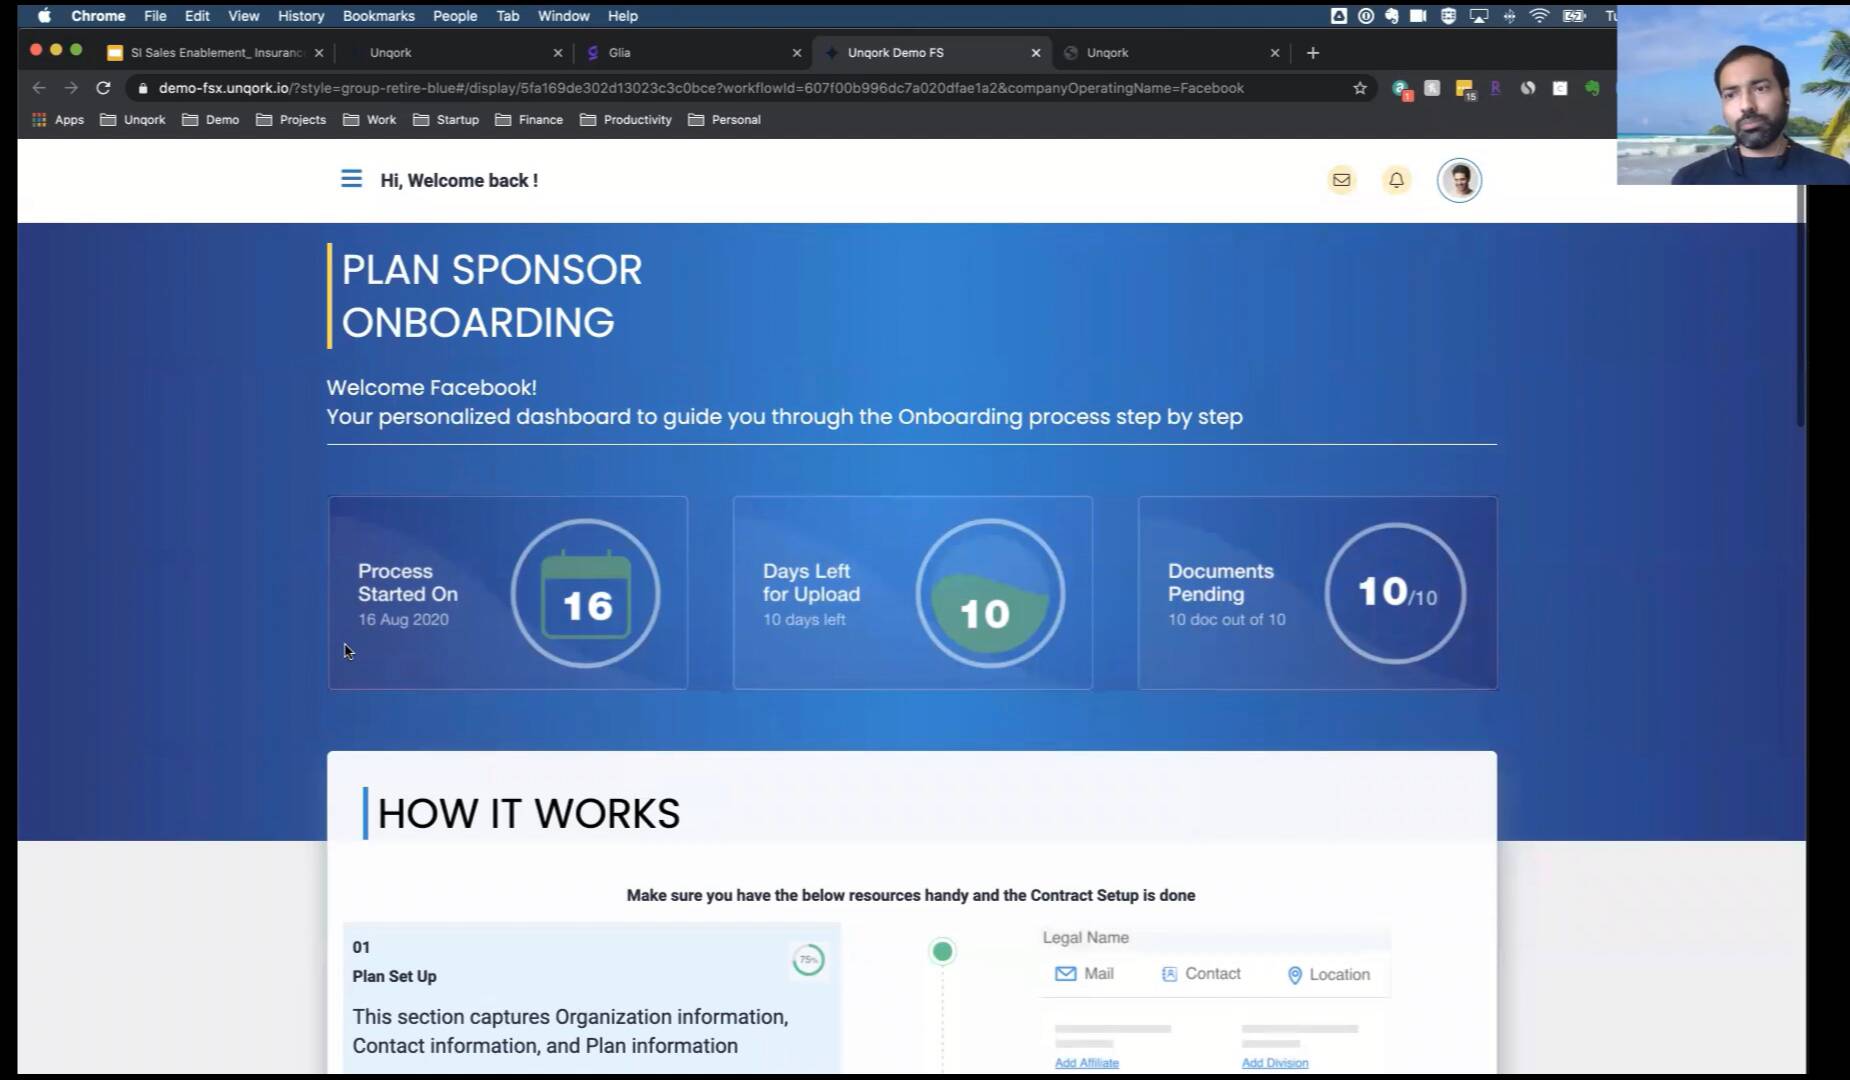Click the Documents Pending 10/10 circle
Image resolution: width=1850 pixels, height=1080 pixels.
coord(1396,593)
